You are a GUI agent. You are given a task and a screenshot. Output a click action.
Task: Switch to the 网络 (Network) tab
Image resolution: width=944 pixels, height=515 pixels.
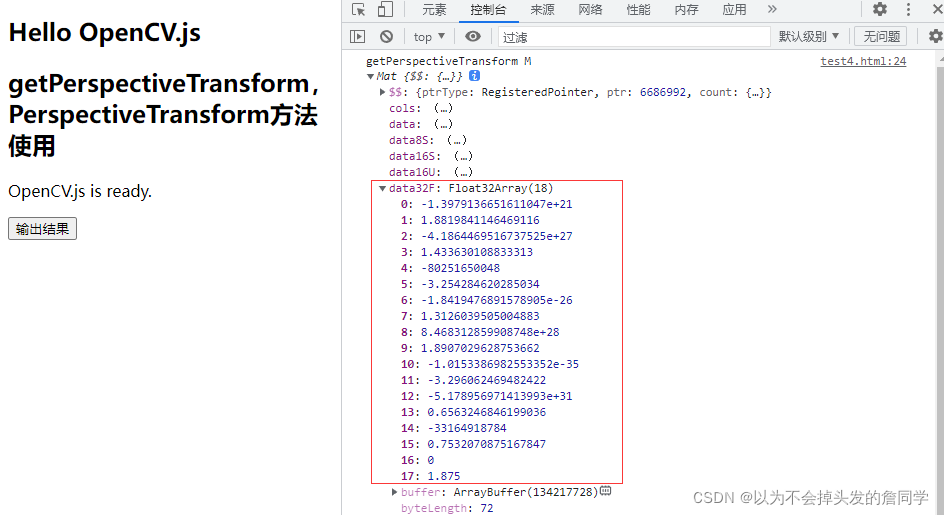click(591, 10)
